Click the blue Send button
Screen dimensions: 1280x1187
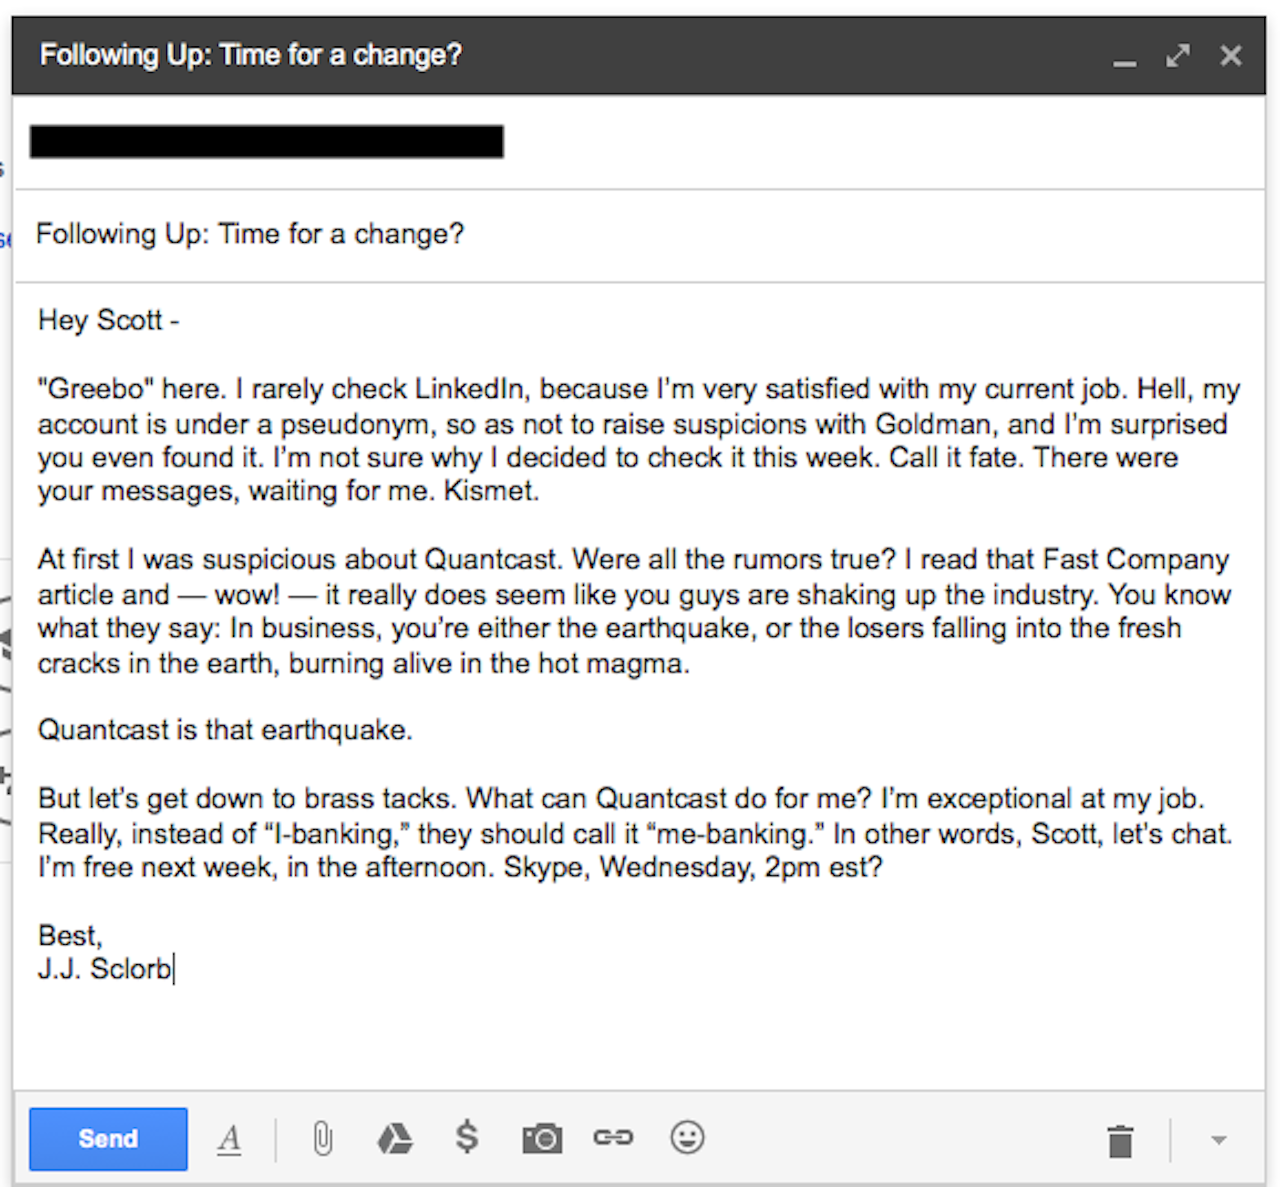tap(108, 1138)
